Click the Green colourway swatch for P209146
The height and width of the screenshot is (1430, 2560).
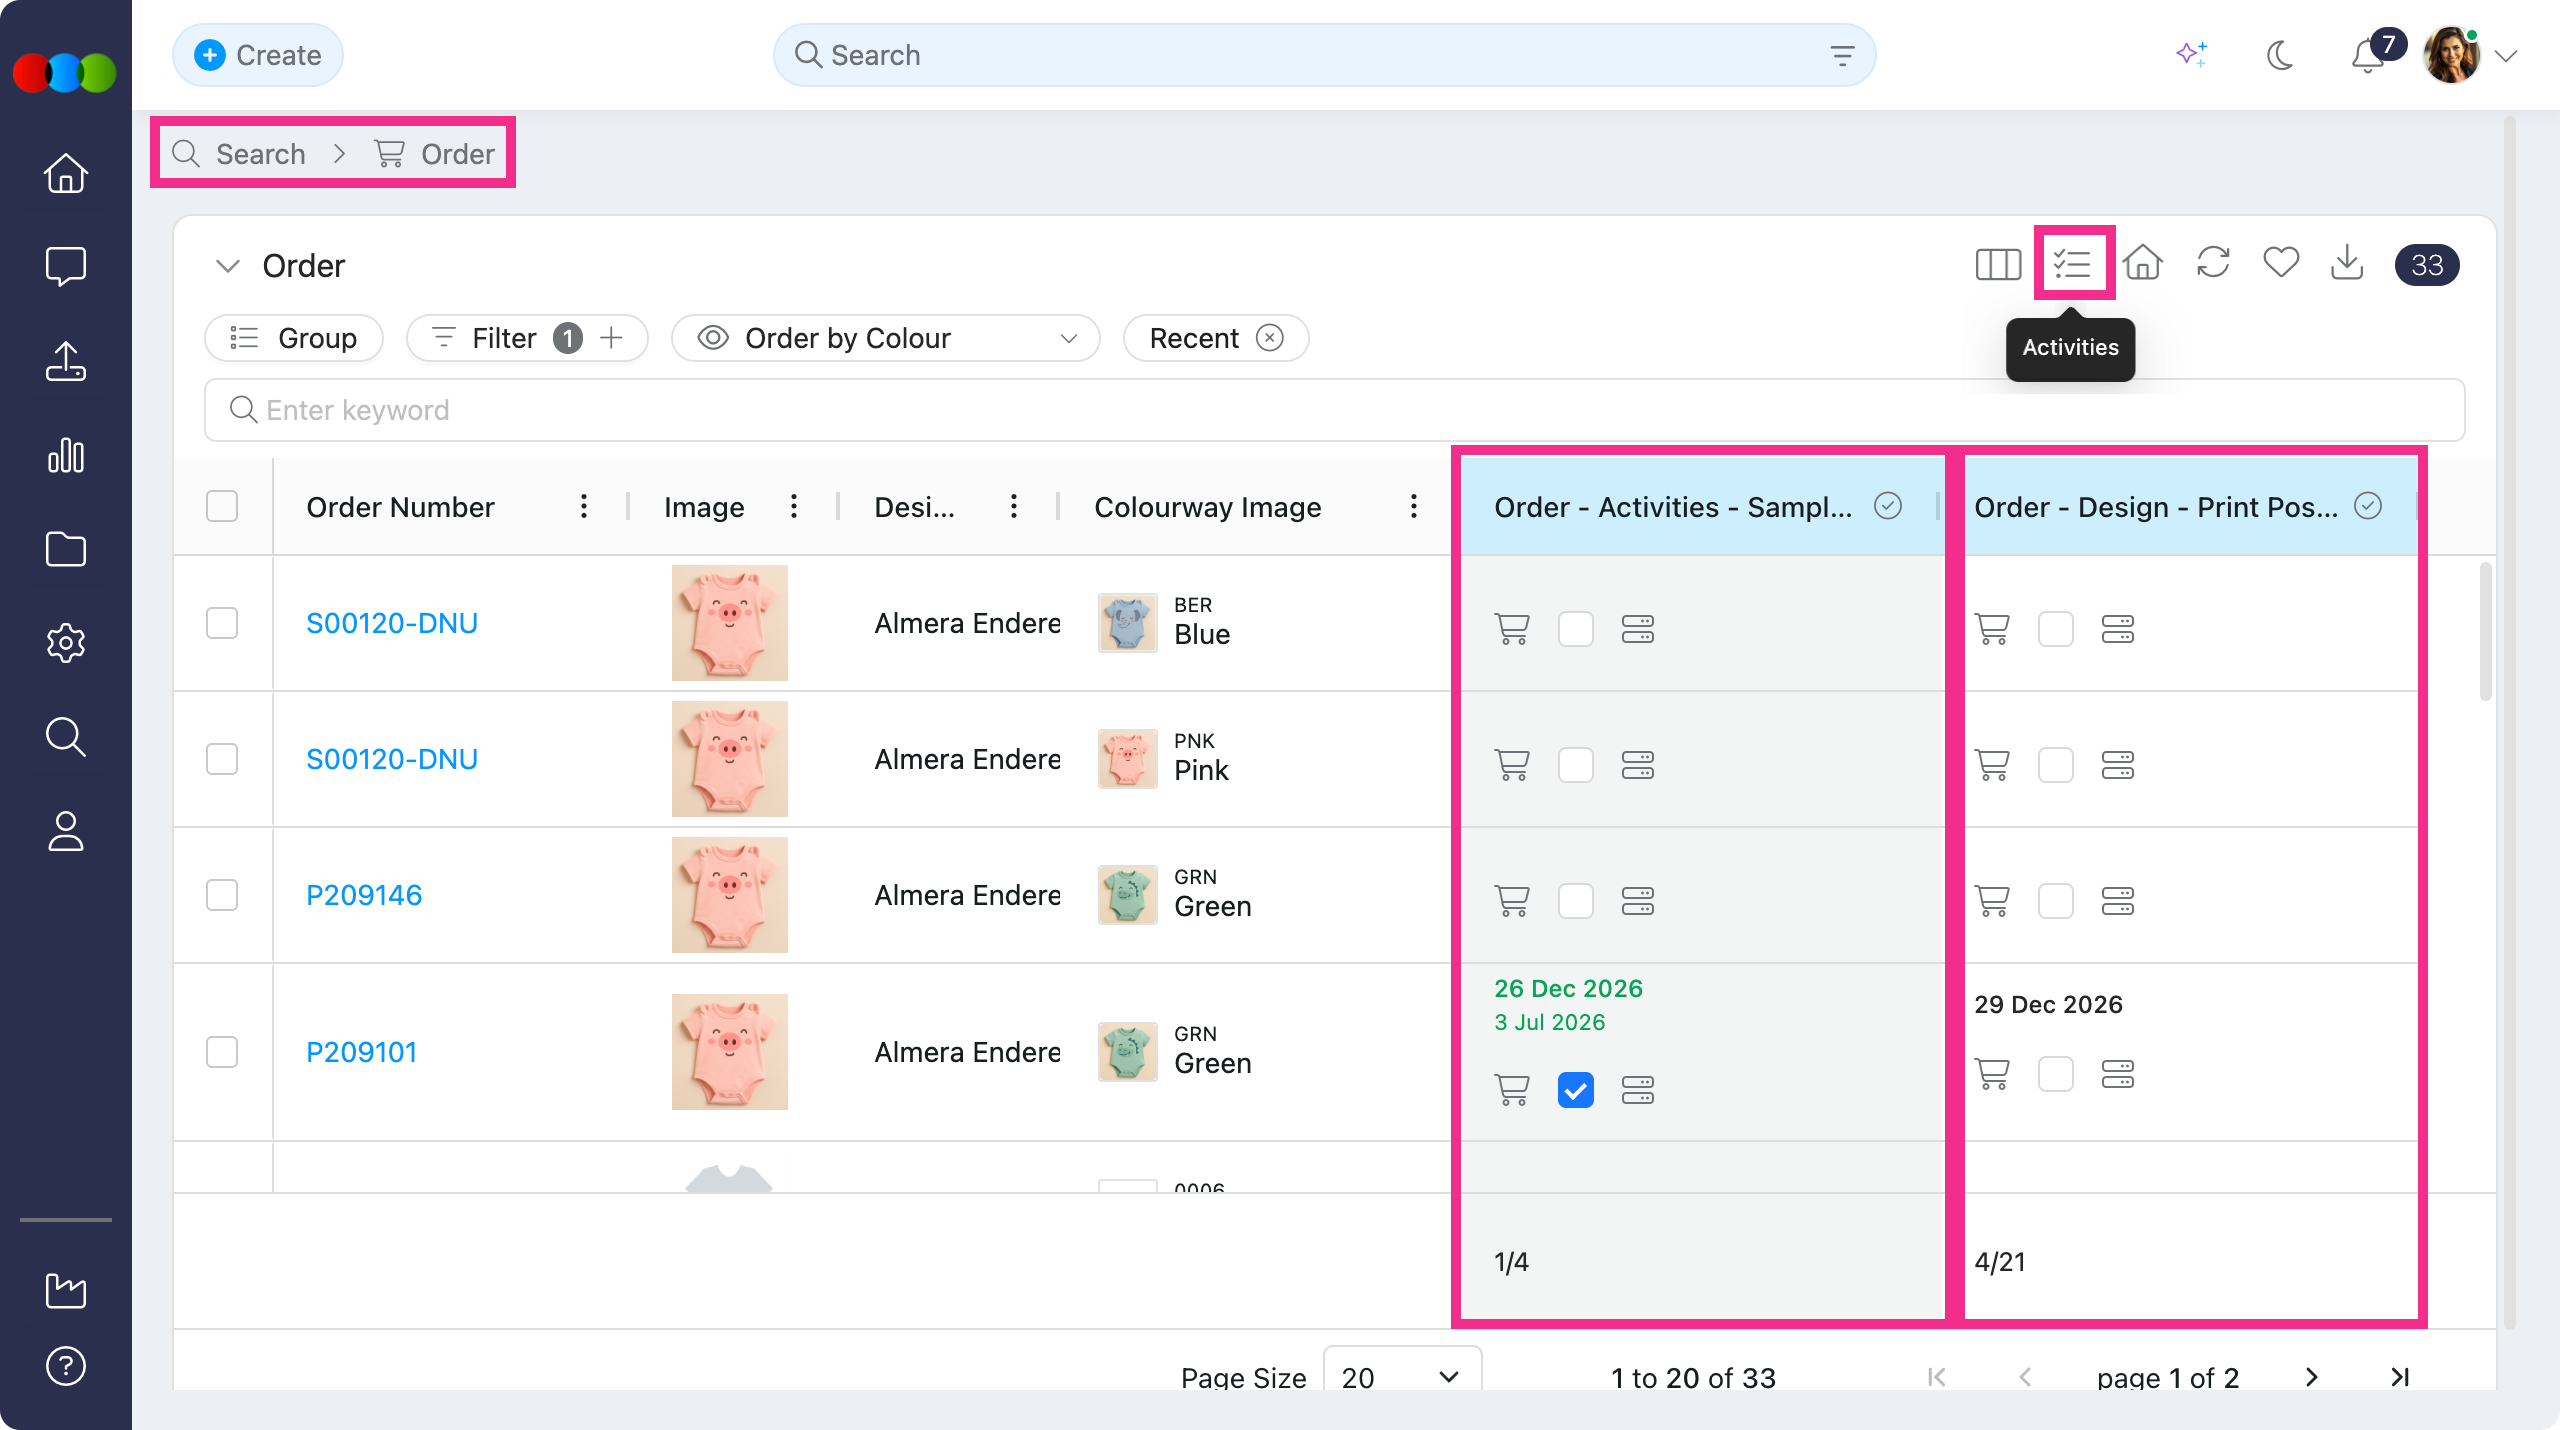pyautogui.click(x=1127, y=895)
